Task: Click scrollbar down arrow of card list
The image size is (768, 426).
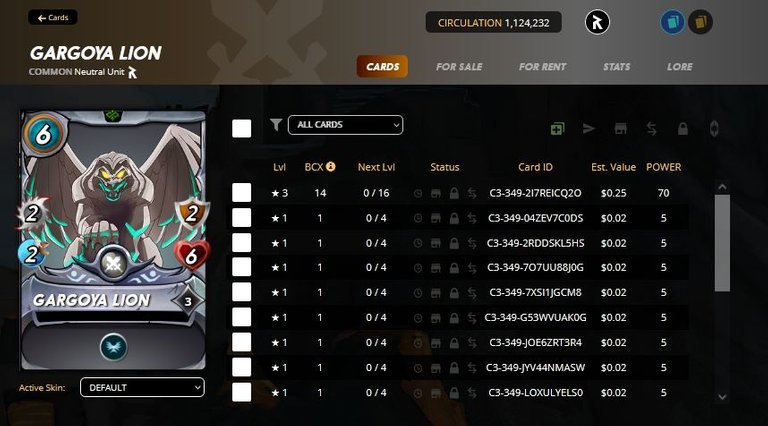Action: tap(722, 397)
